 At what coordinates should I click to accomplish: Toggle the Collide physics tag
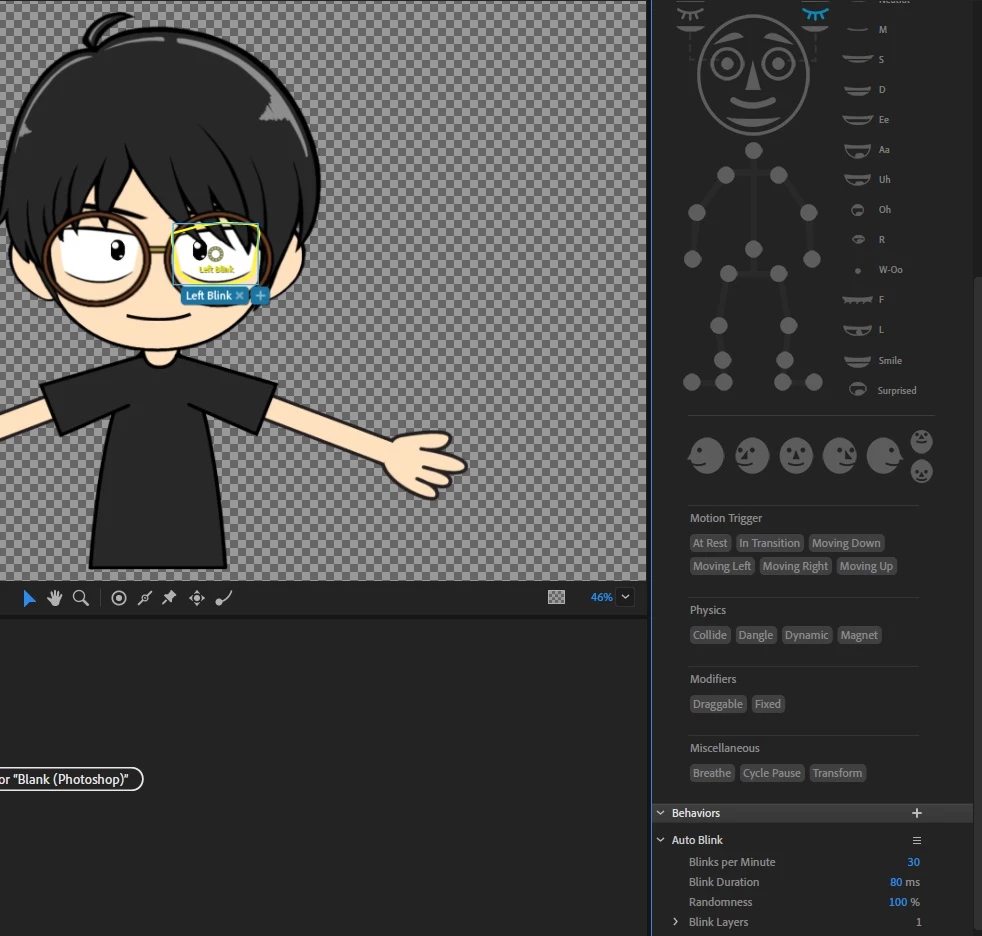click(x=710, y=635)
